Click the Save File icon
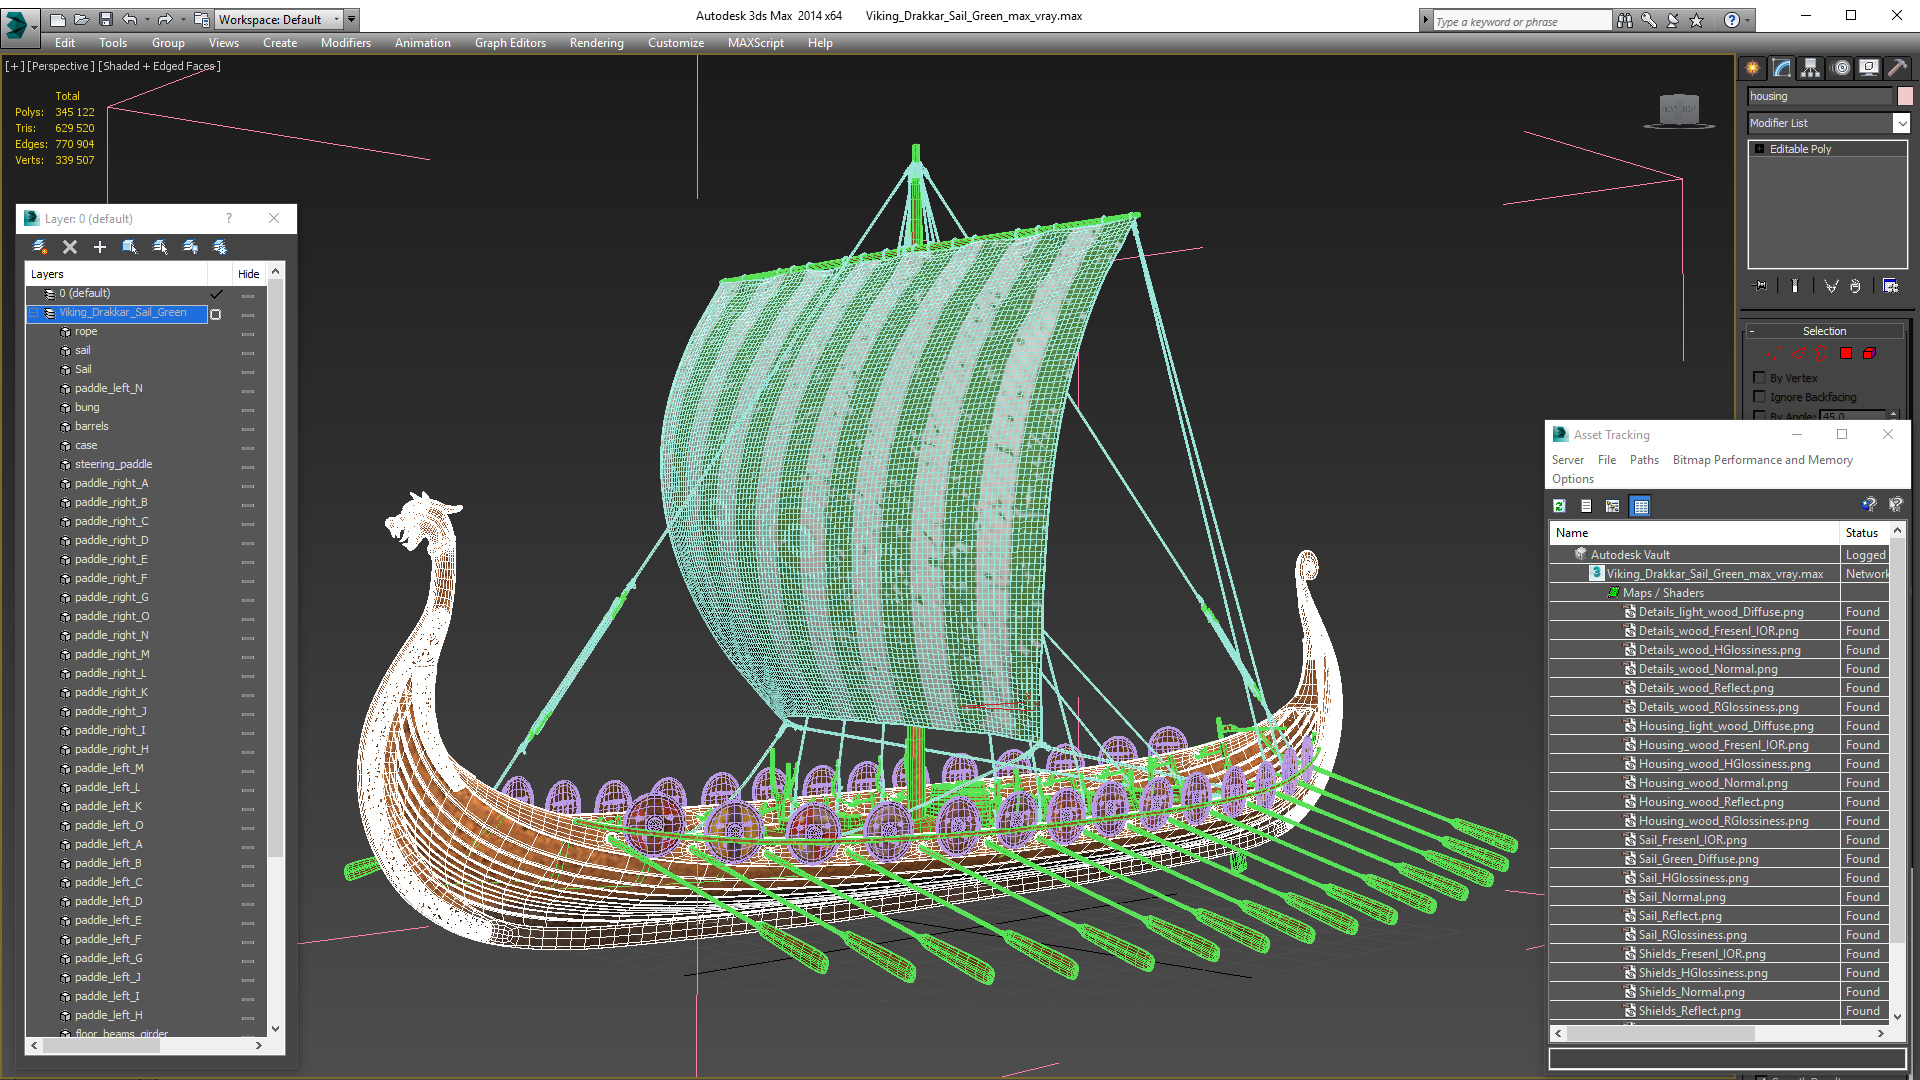The image size is (1920, 1080). tap(105, 19)
